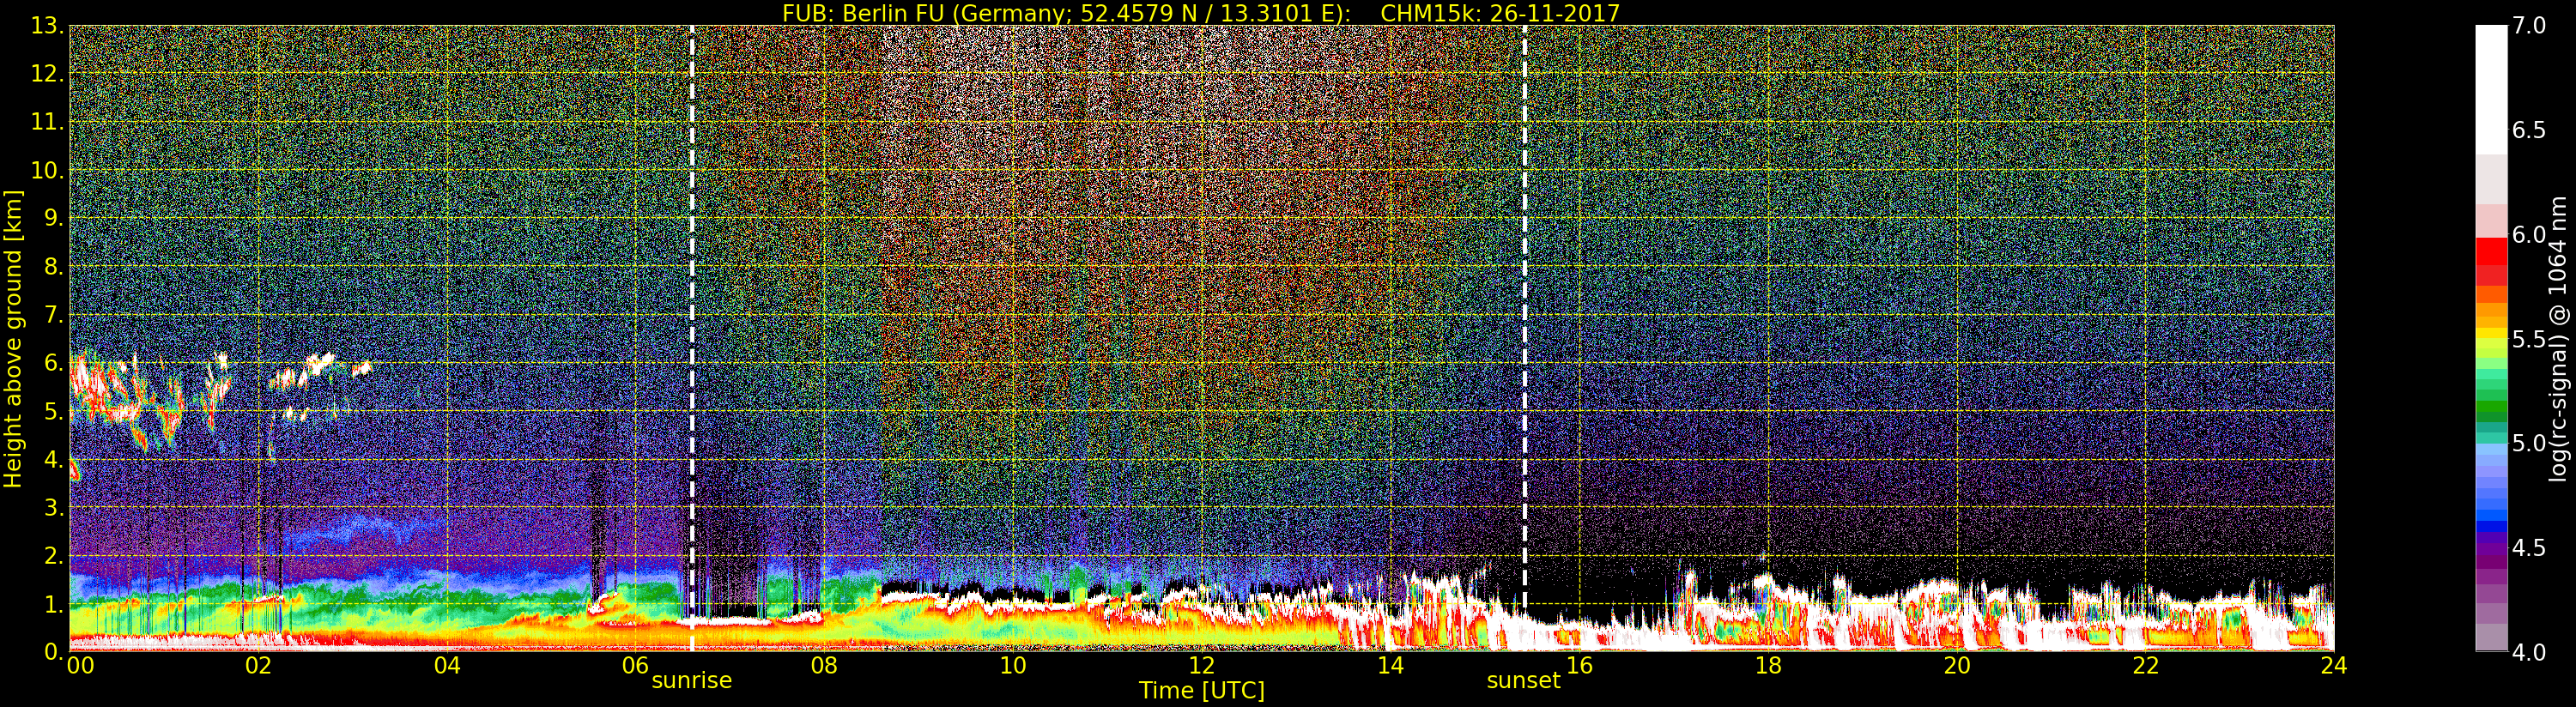Click the "Height above ground [km]" axis label

(x=13, y=338)
